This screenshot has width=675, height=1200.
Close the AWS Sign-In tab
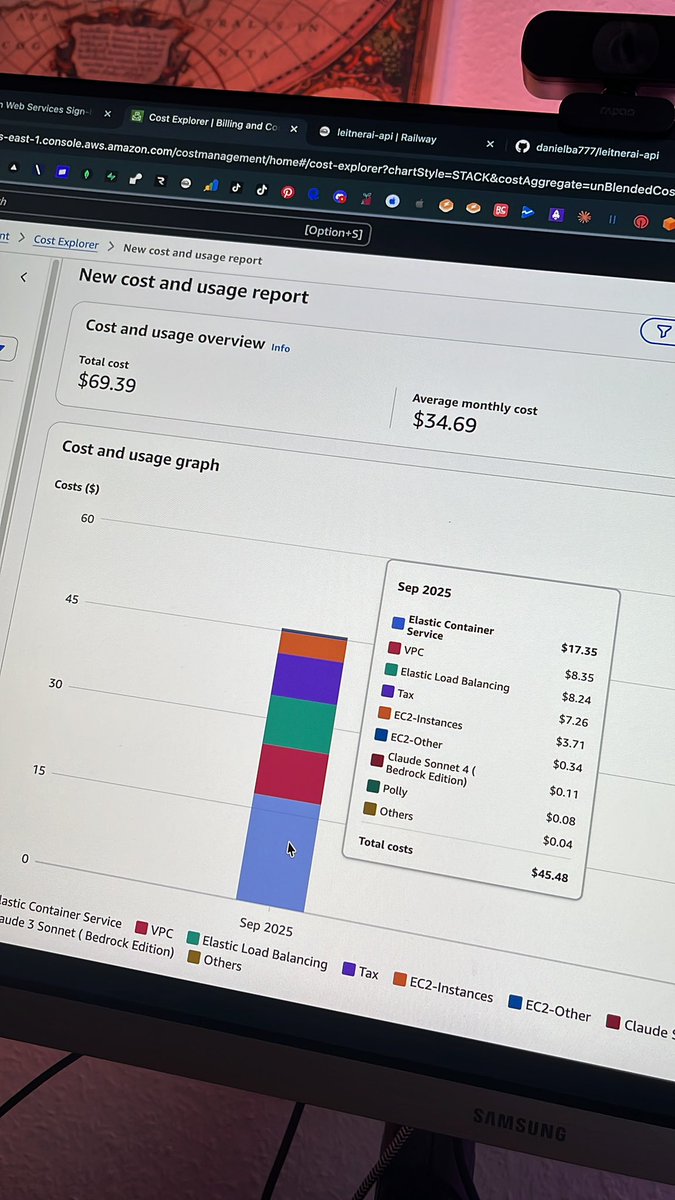tap(107, 114)
